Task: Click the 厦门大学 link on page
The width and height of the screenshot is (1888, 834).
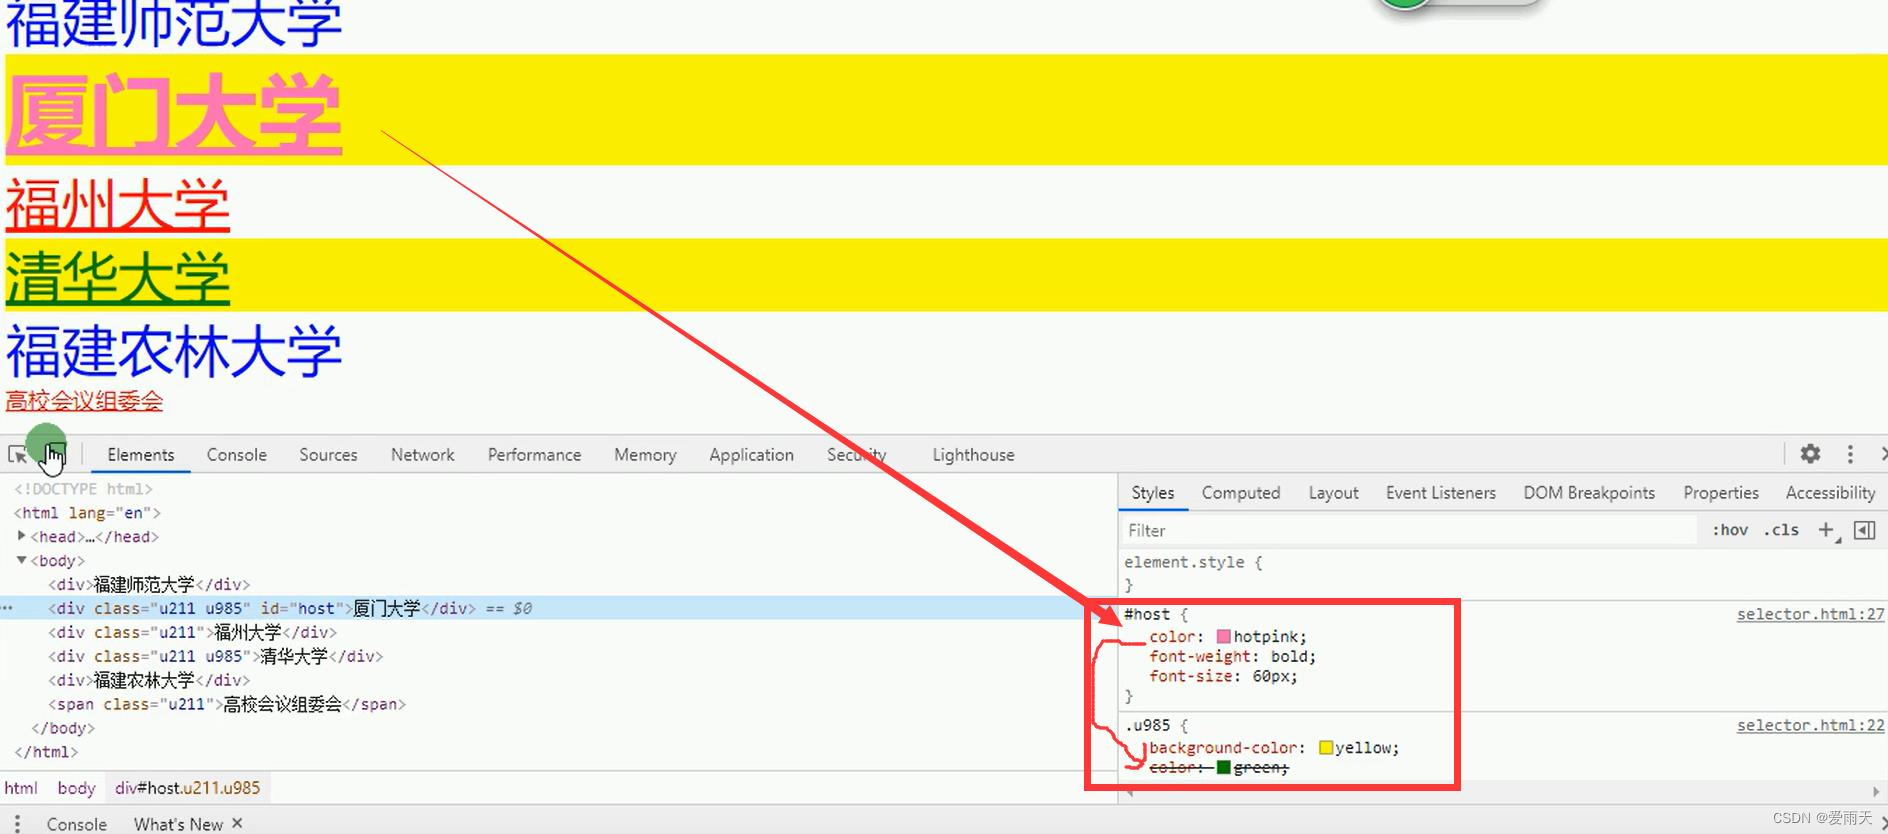Action: pos(174,113)
